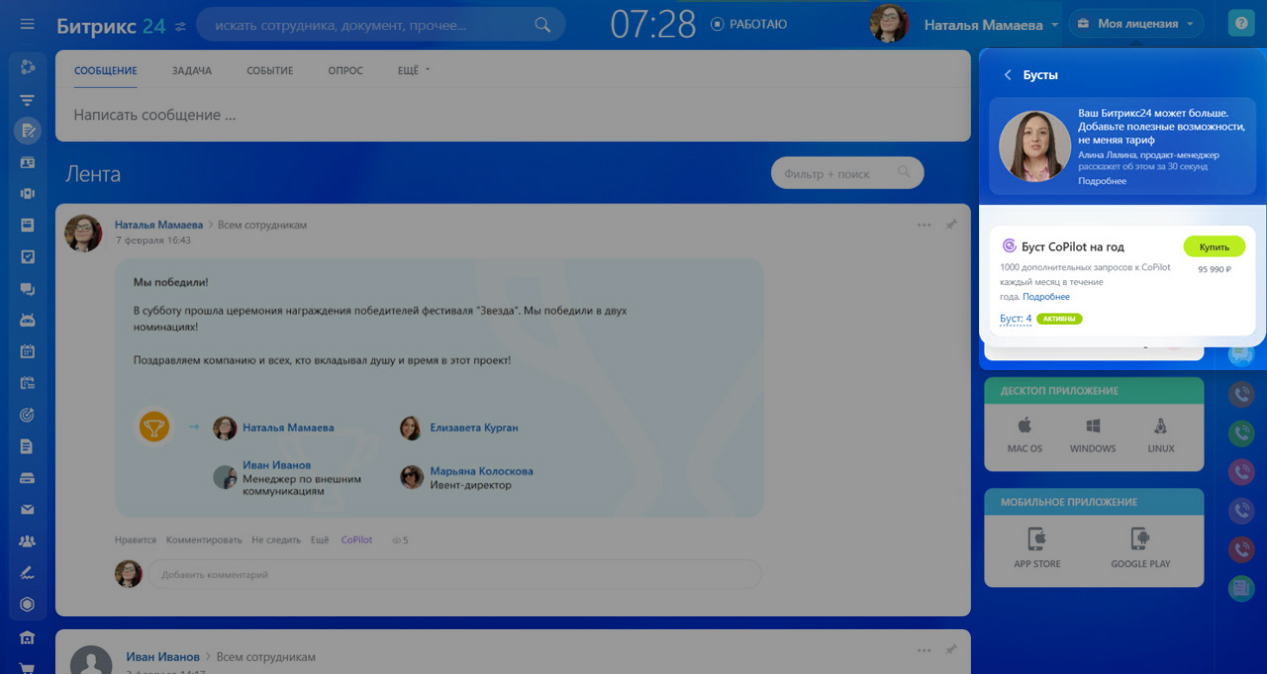The image size is (1267, 674).
Task: Click the 07:28 clock
Action: point(653,24)
